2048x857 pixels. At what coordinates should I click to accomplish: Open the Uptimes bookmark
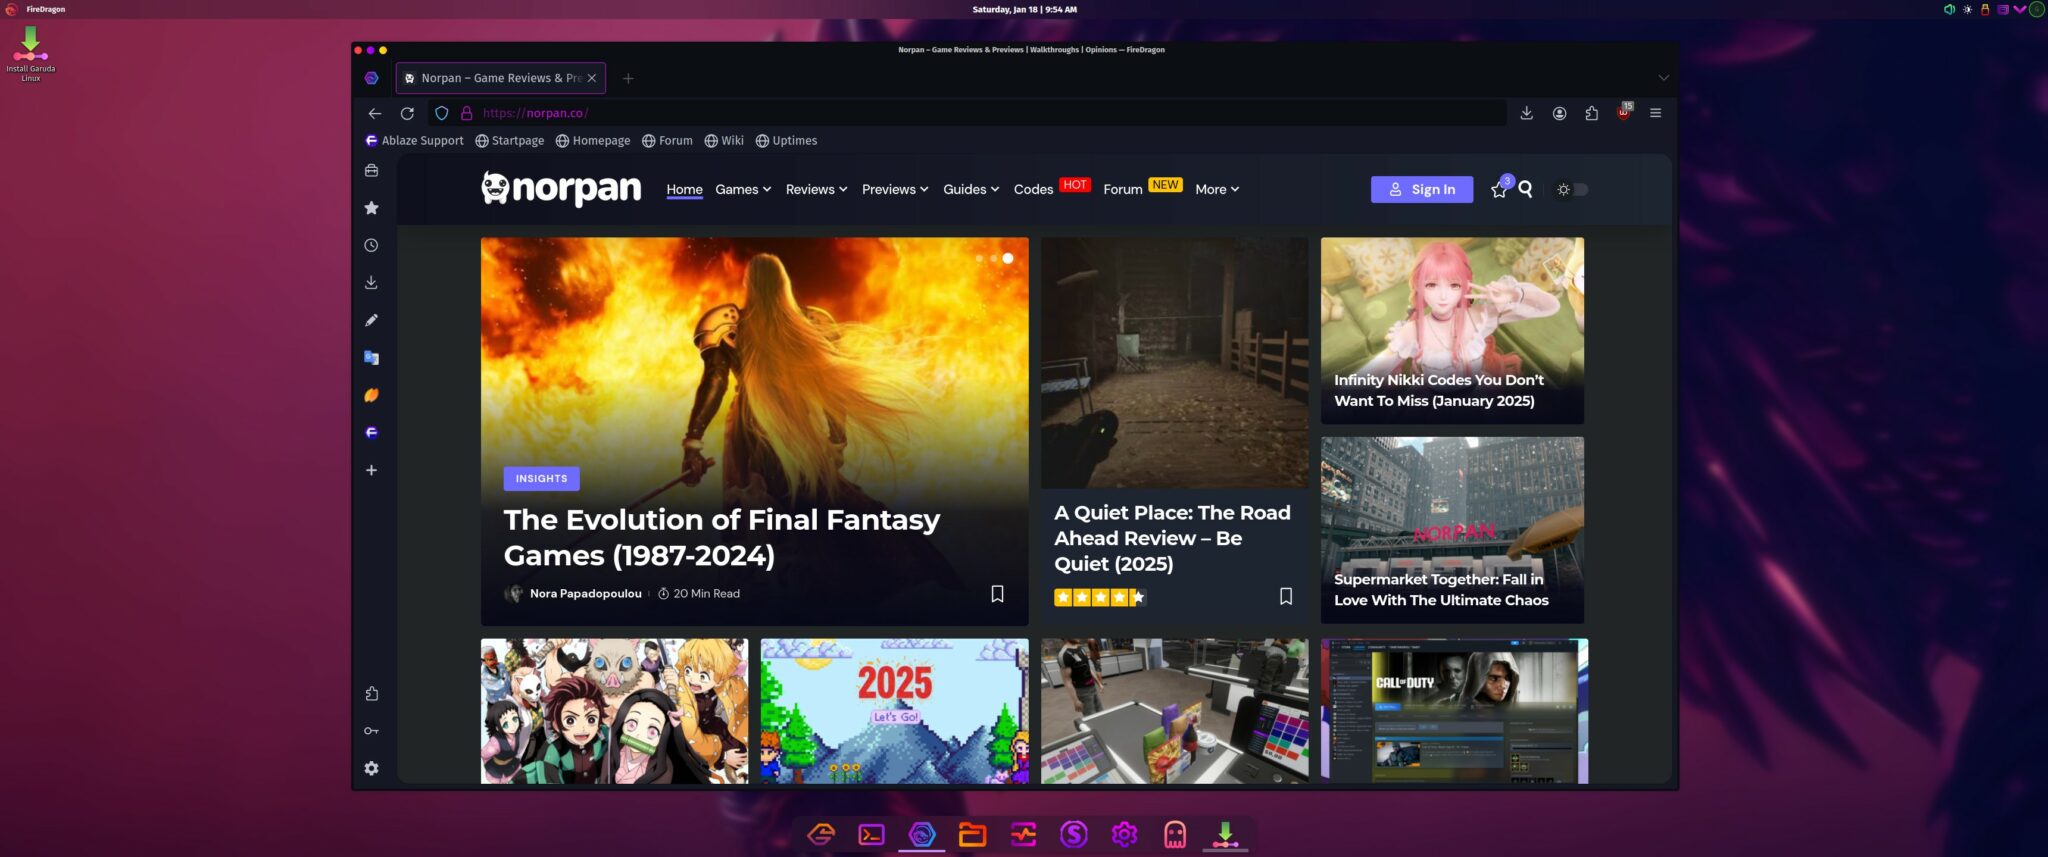click(x=786, y=141)
